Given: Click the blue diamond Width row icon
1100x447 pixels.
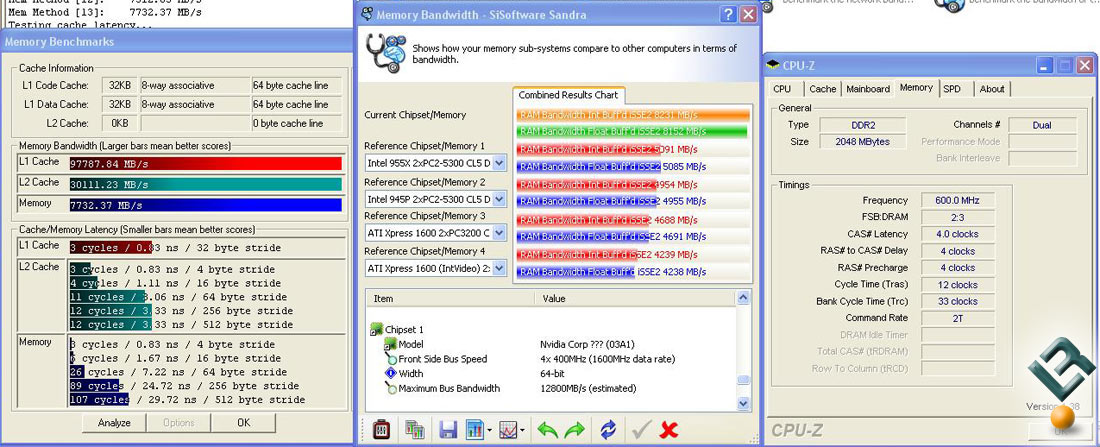Looking at the screenshot, I should pyautogui.click(x=391, y=373).
